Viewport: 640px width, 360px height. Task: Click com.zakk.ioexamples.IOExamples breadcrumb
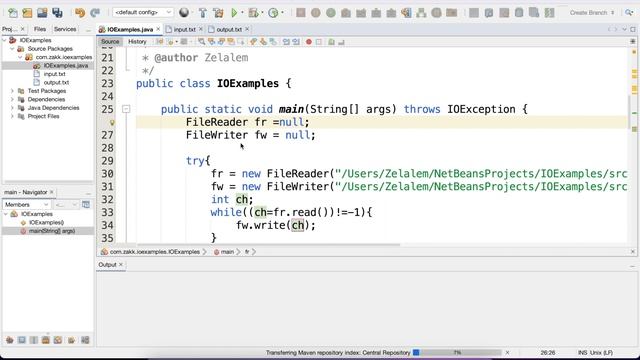pyautogui.click(x=154, y=252)
